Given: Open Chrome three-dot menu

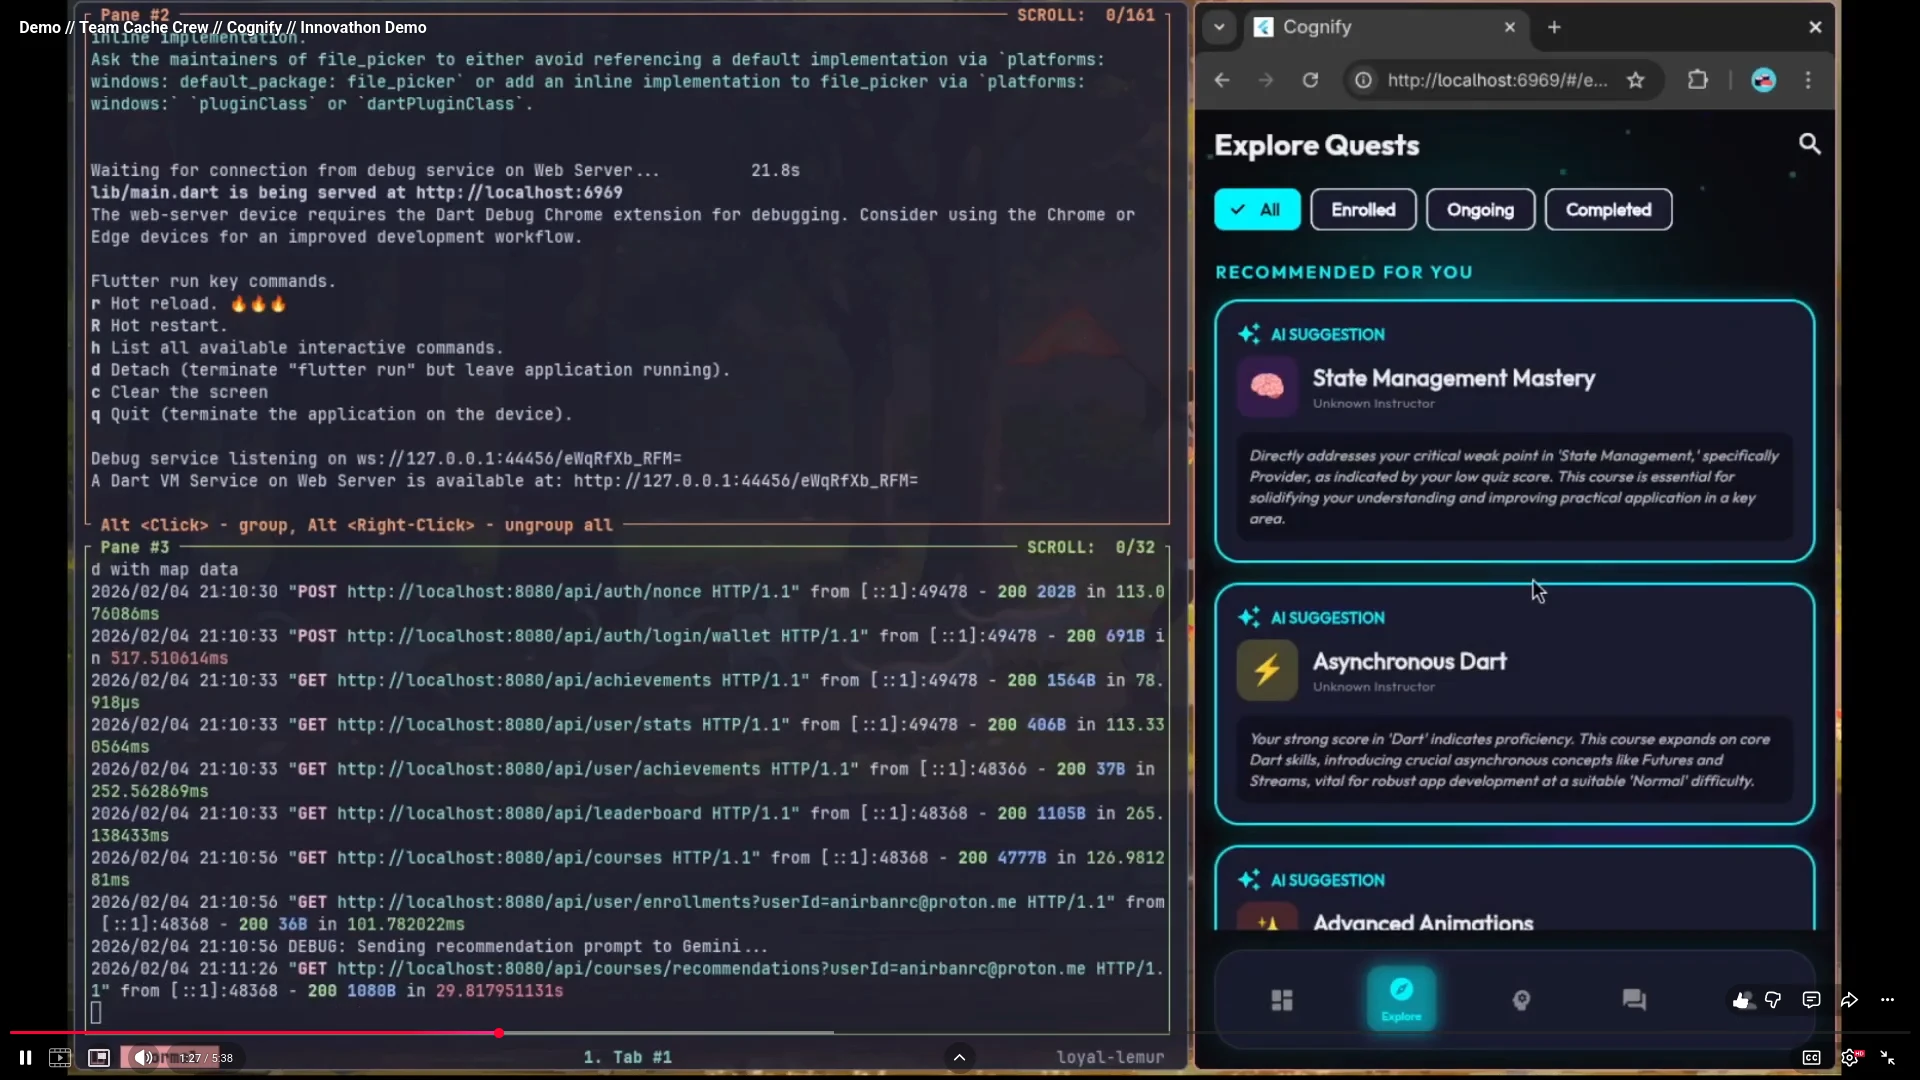Looking at the screenshot, I should point(1808,80).
